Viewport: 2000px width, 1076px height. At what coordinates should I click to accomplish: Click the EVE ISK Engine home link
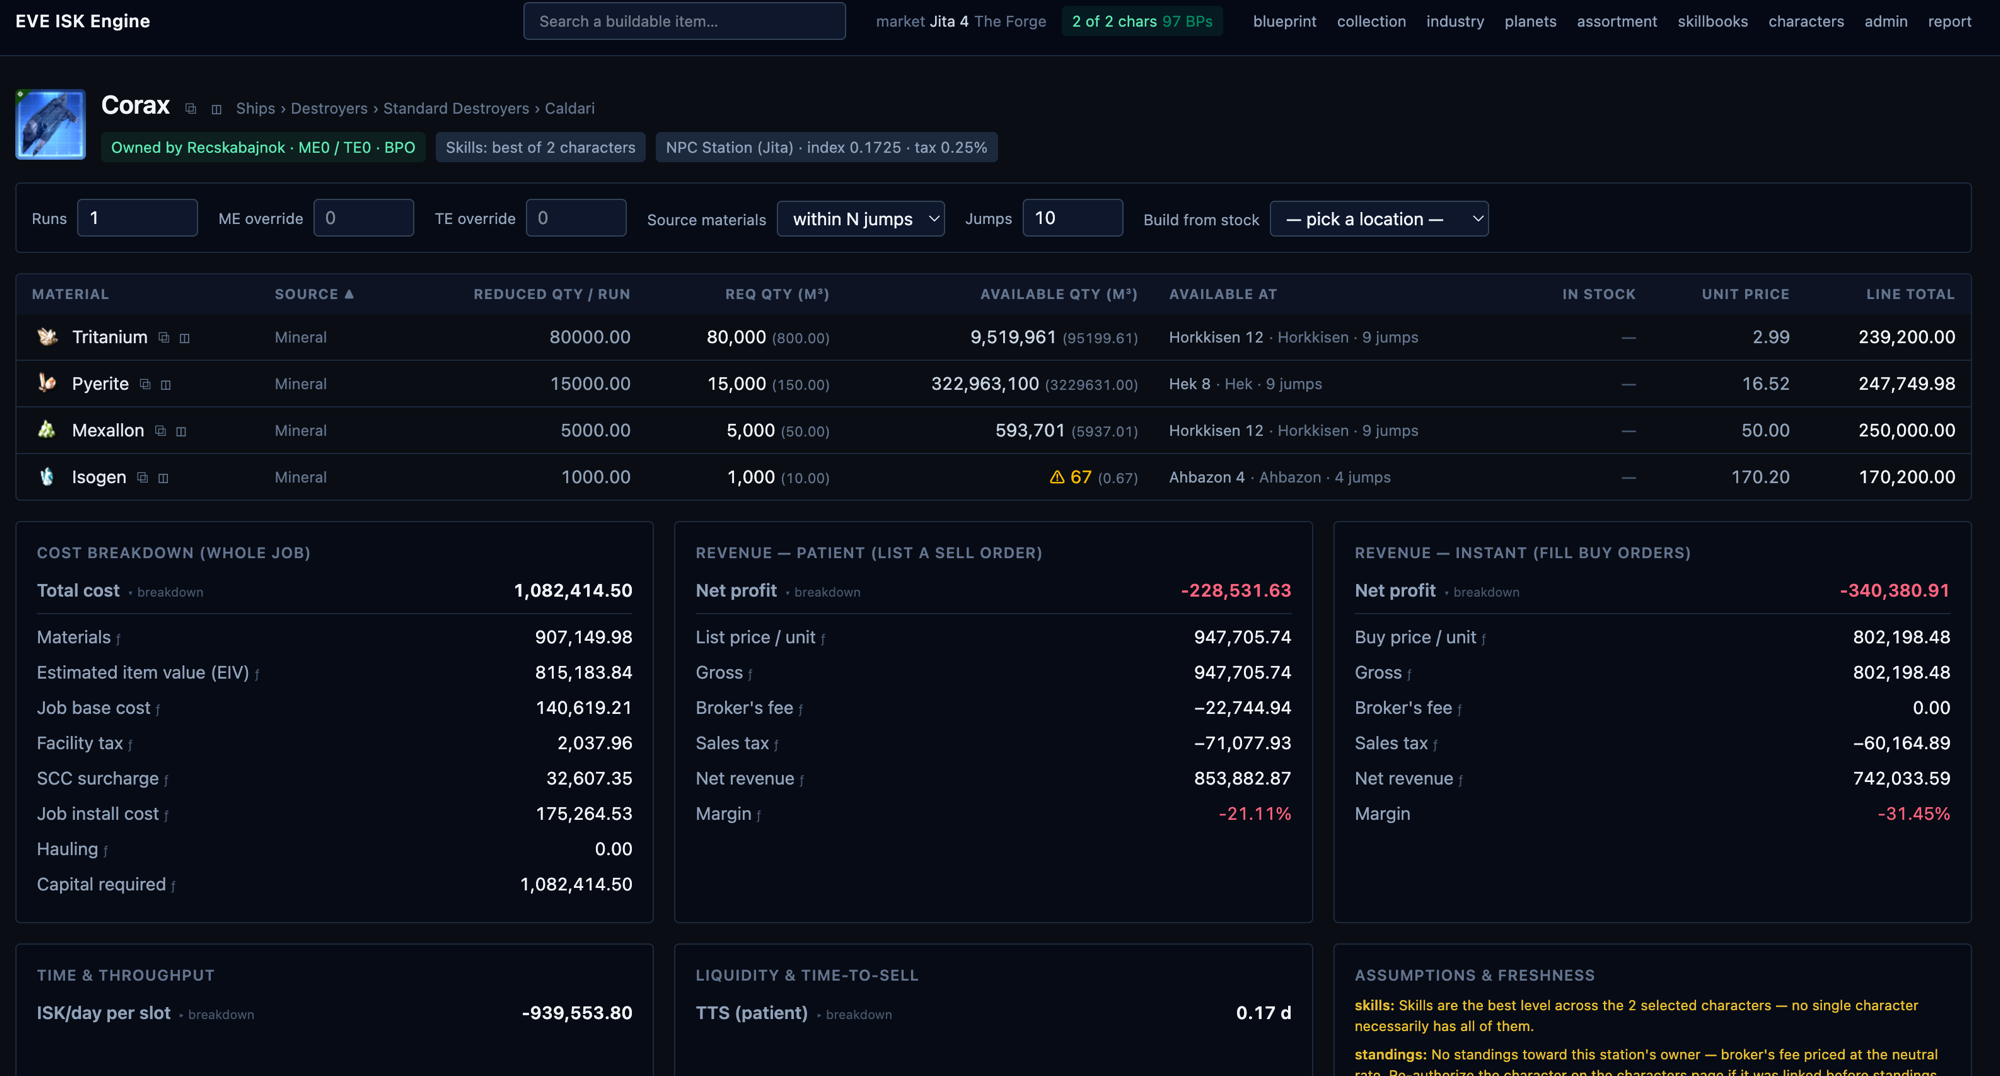point(83,21)
